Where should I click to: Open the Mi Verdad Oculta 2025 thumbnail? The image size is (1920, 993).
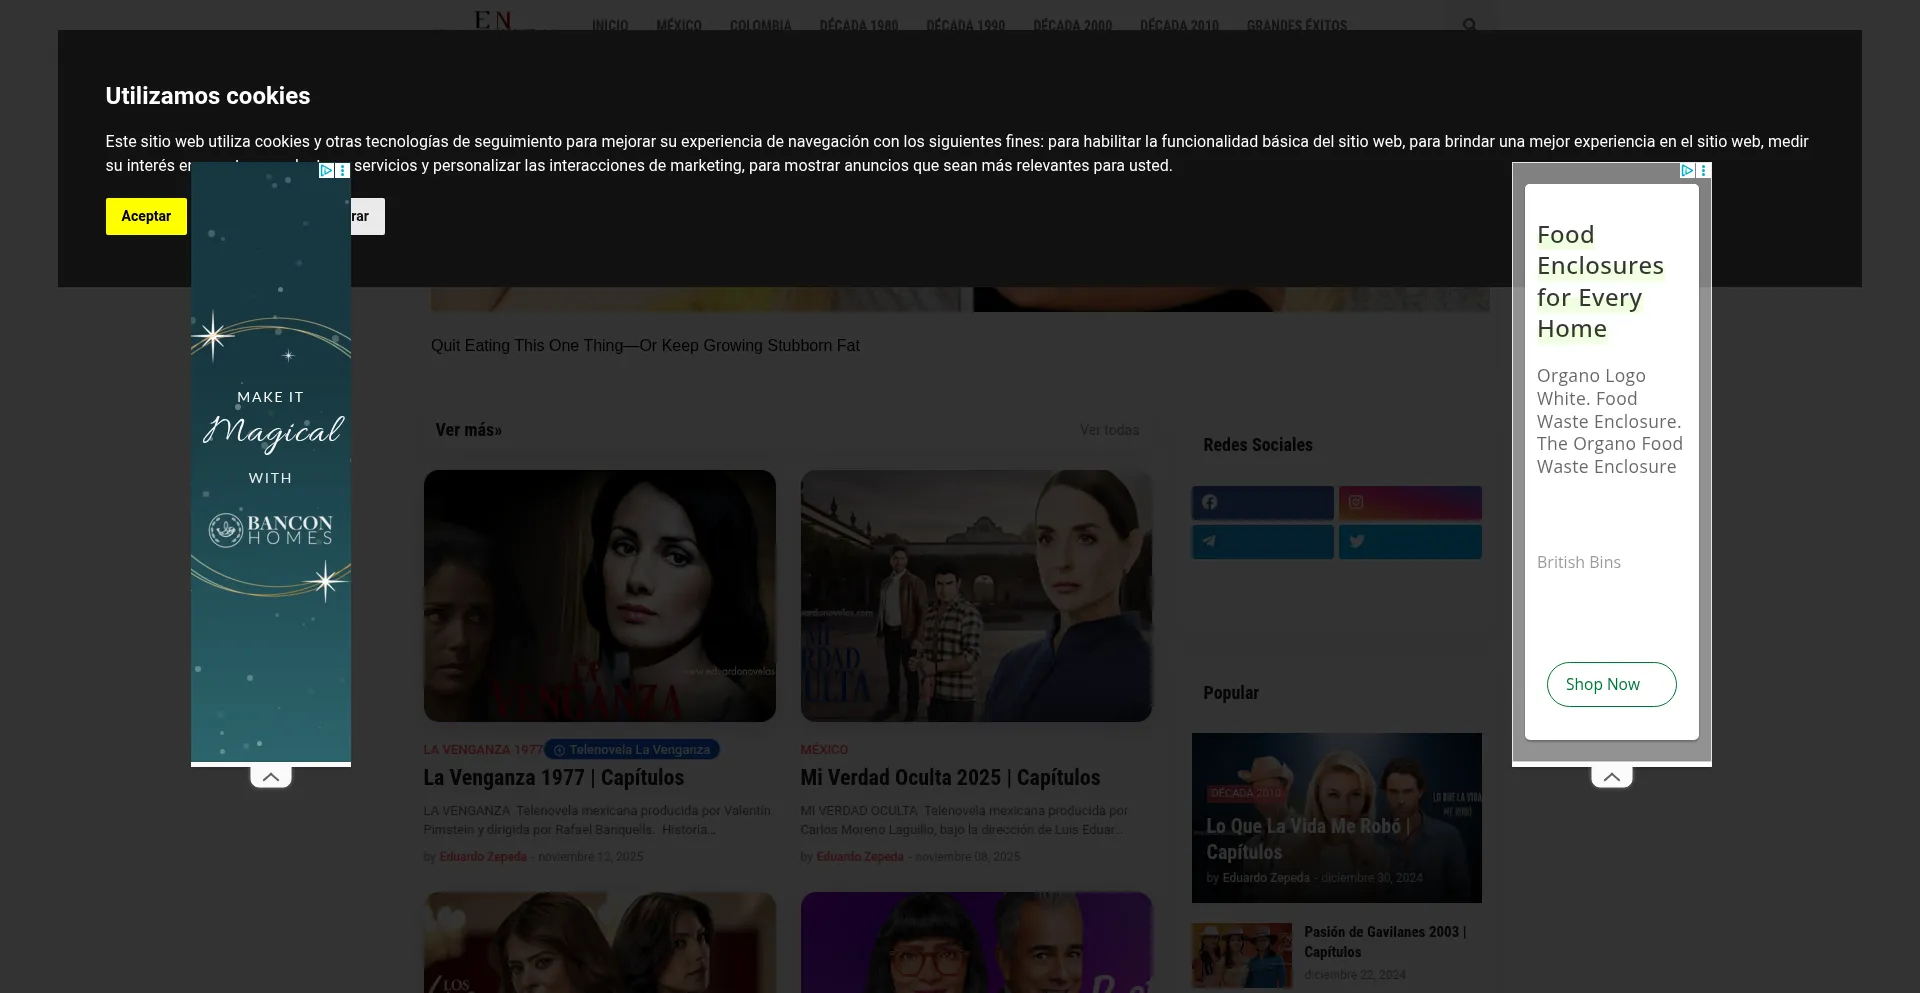coord(976,596)
